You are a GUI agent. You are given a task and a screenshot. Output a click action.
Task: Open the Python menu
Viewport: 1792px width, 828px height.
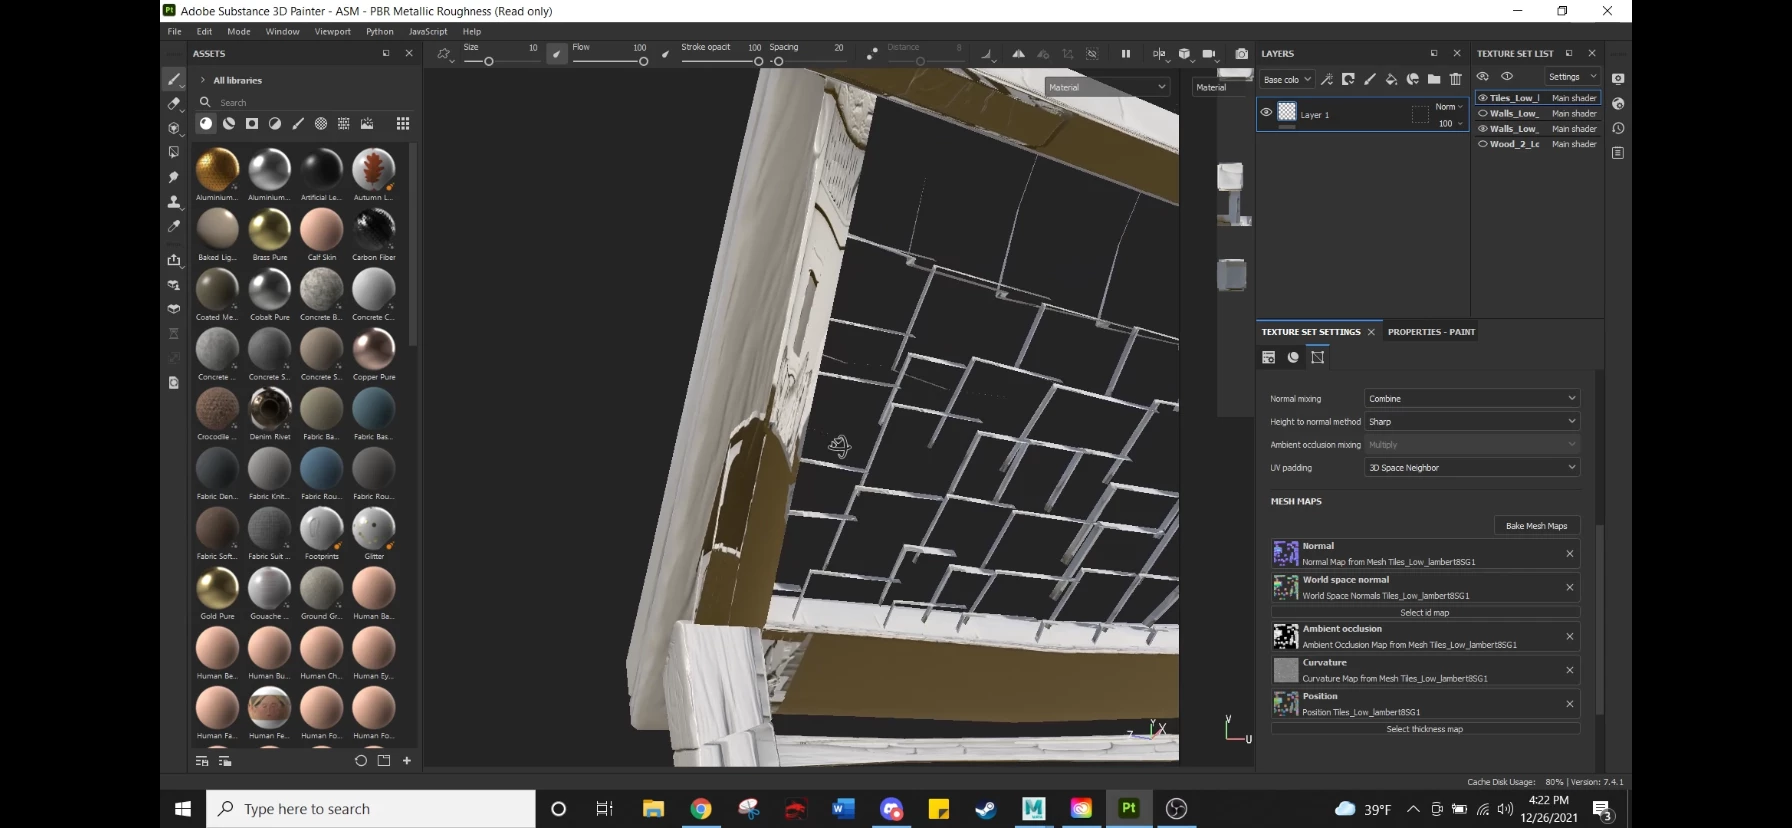(x=380, y=31)
